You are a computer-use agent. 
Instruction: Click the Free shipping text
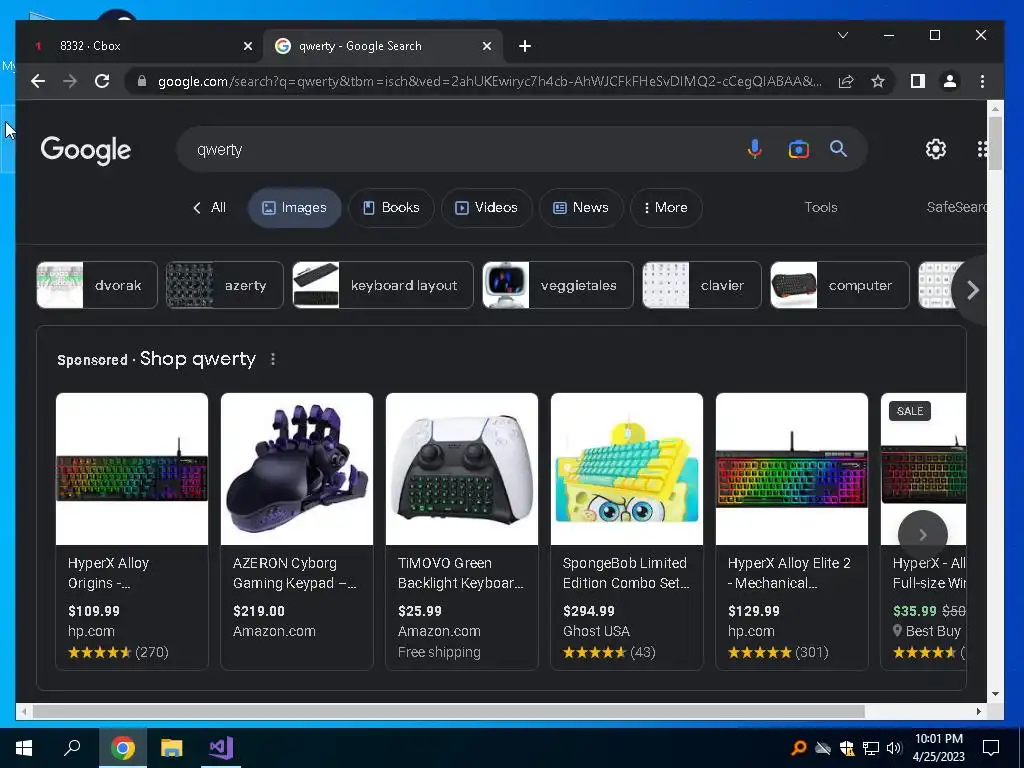click(x=439, y=652)
